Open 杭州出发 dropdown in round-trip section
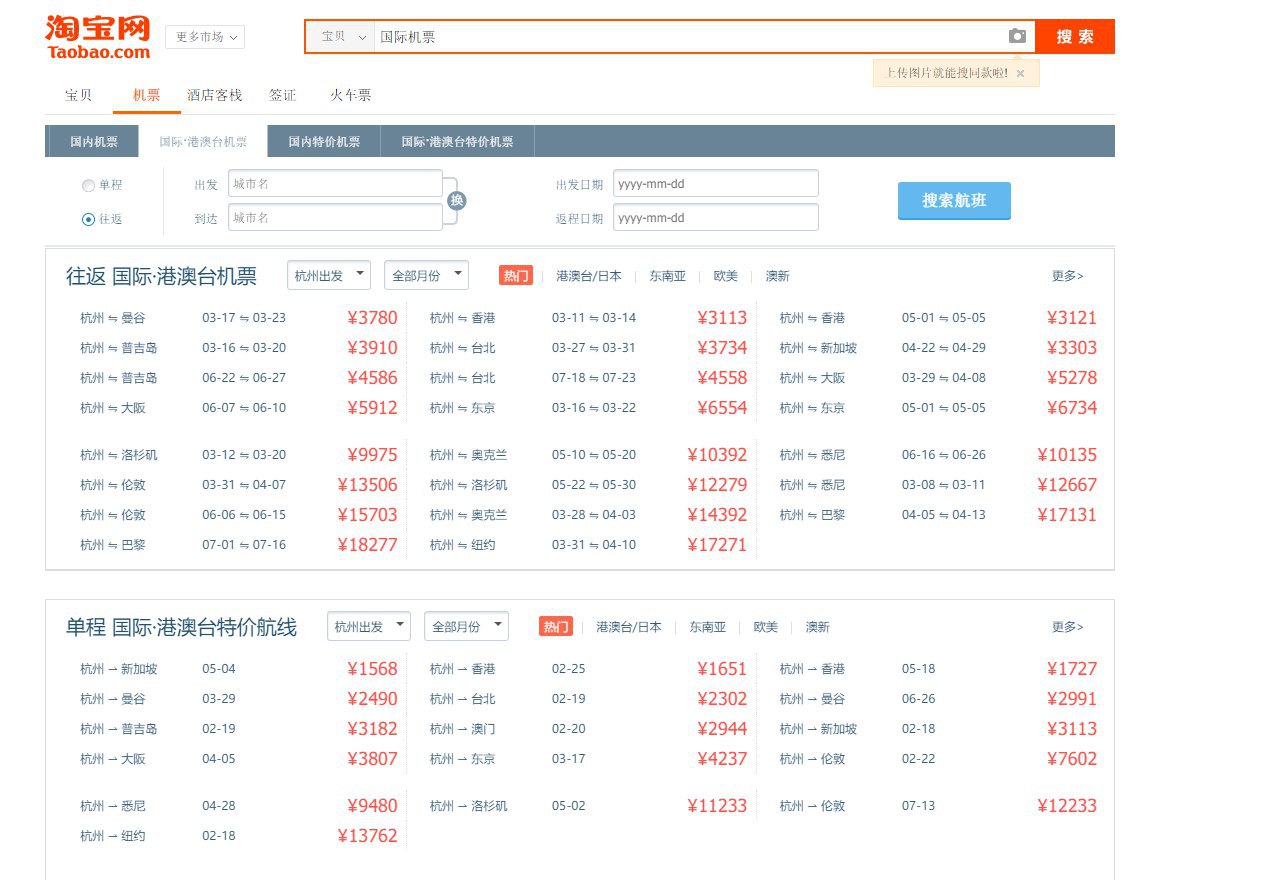This screenshot has height=880, width=1266. 328,275
